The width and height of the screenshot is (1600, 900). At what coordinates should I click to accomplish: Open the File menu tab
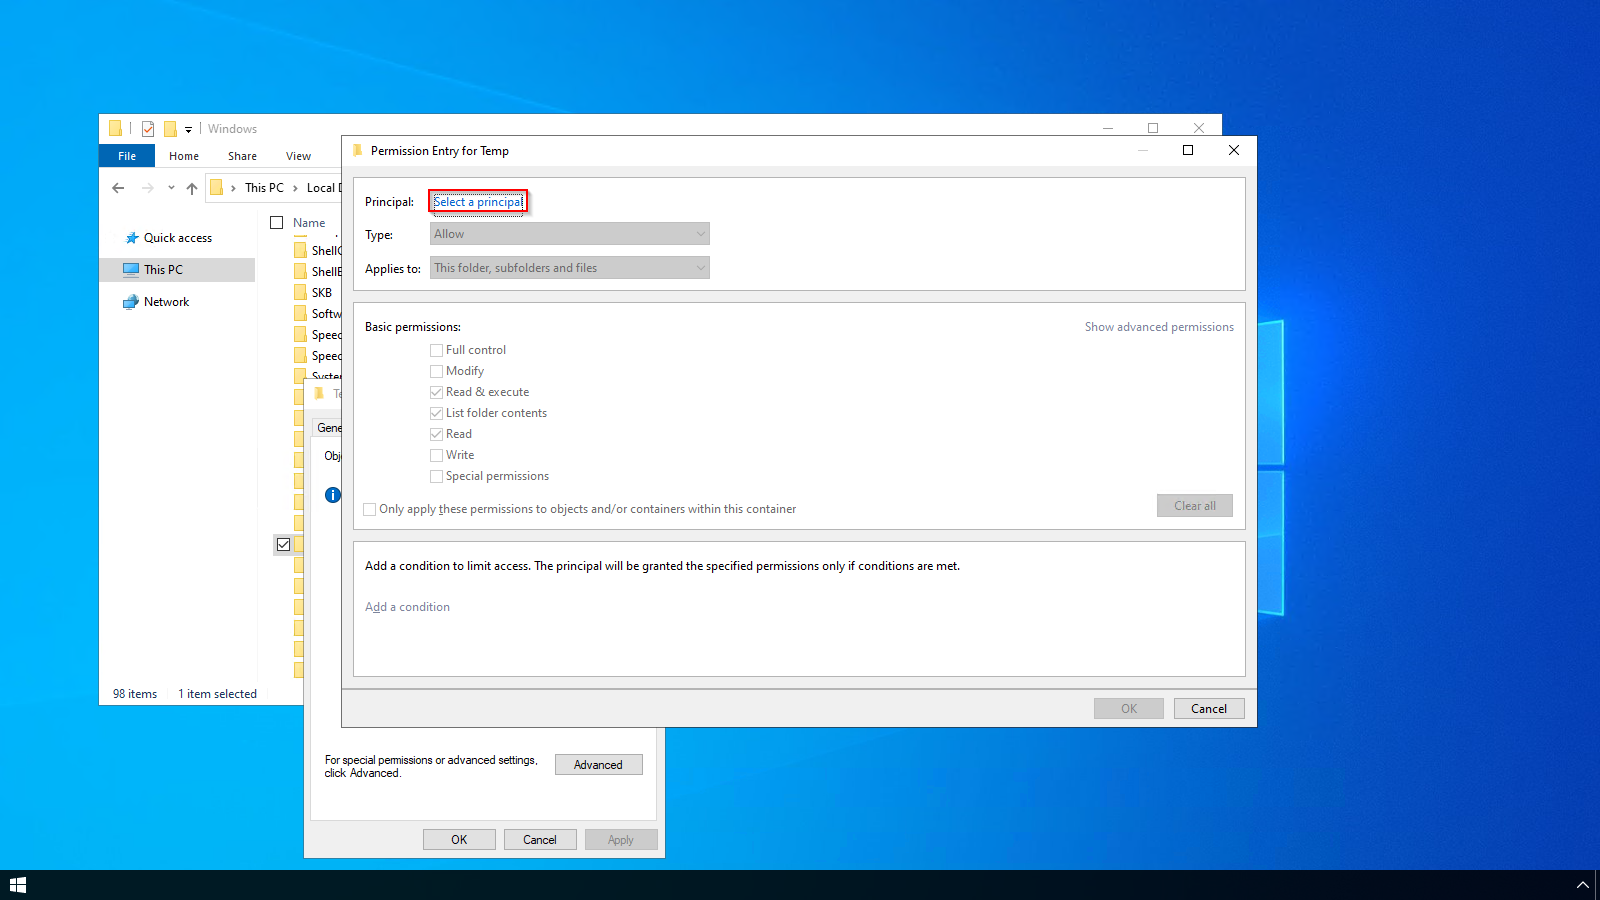coord(127,156)
